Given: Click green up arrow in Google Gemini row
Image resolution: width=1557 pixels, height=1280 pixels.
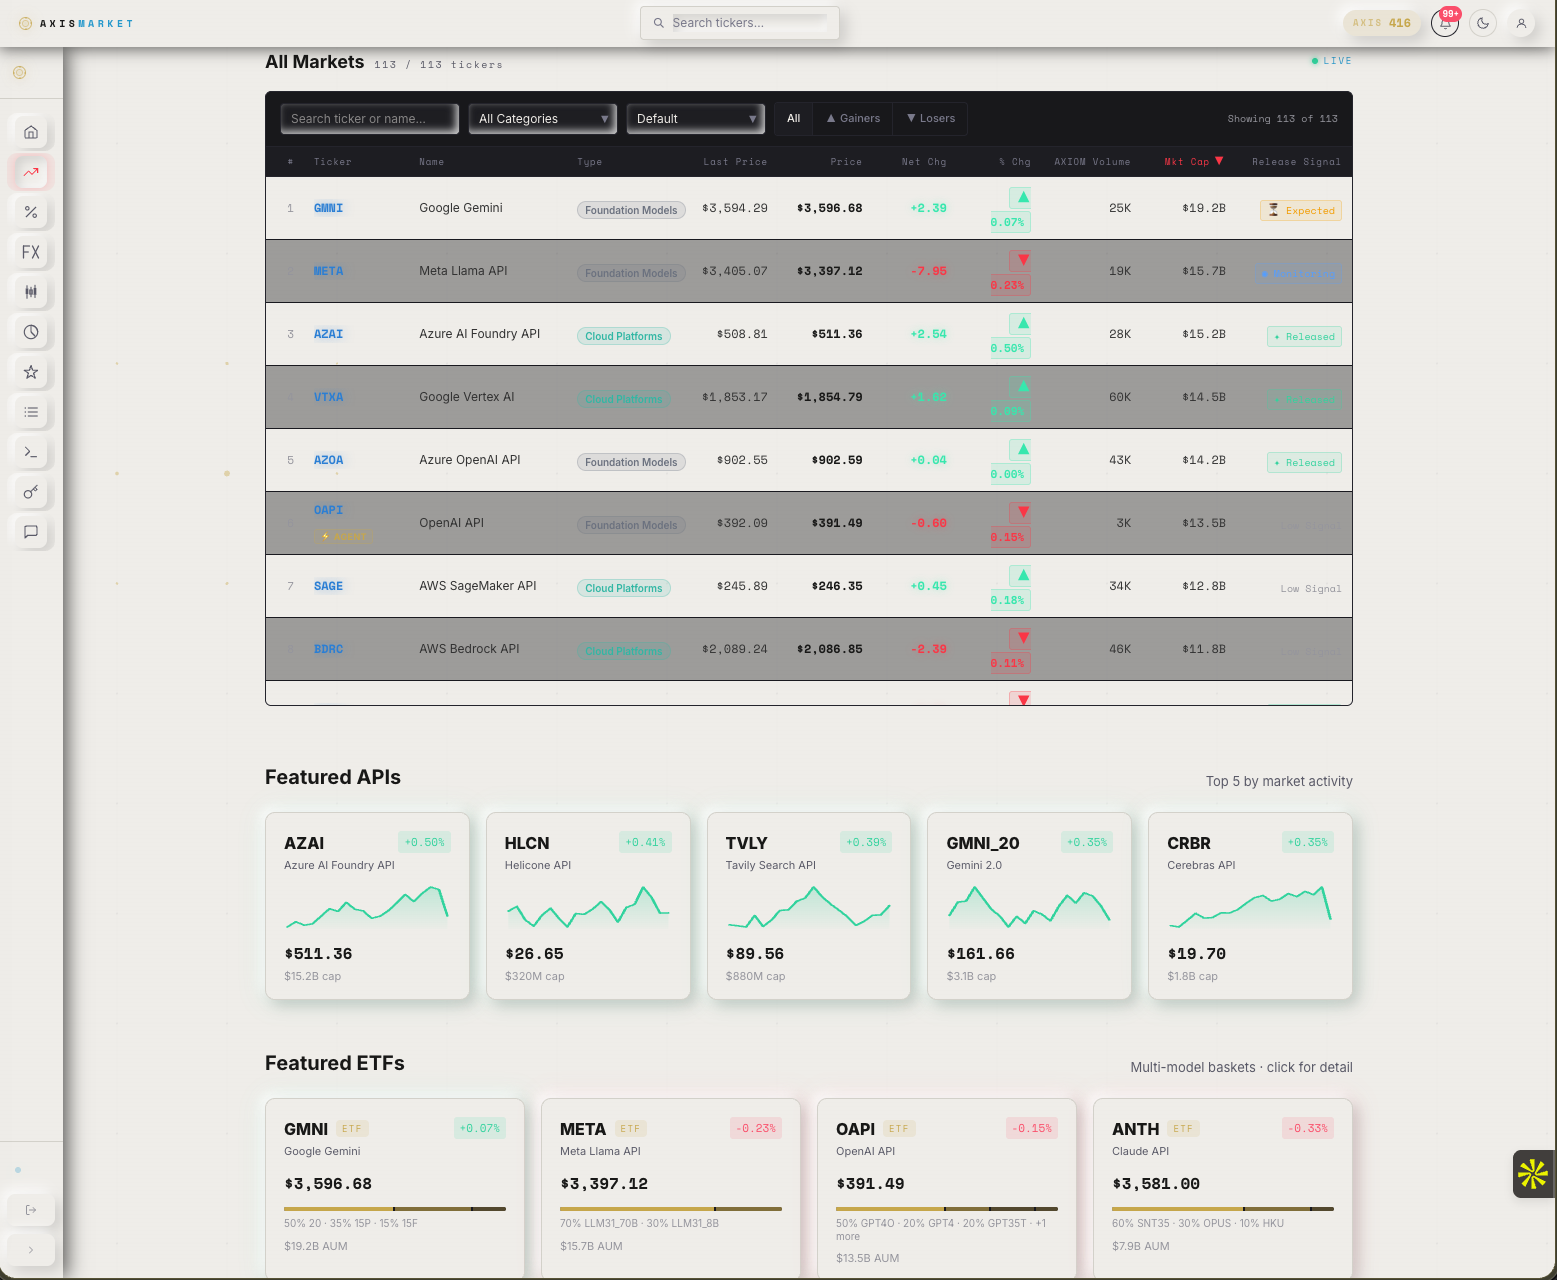Looking at the screenshot, I should pos(1022,197).
